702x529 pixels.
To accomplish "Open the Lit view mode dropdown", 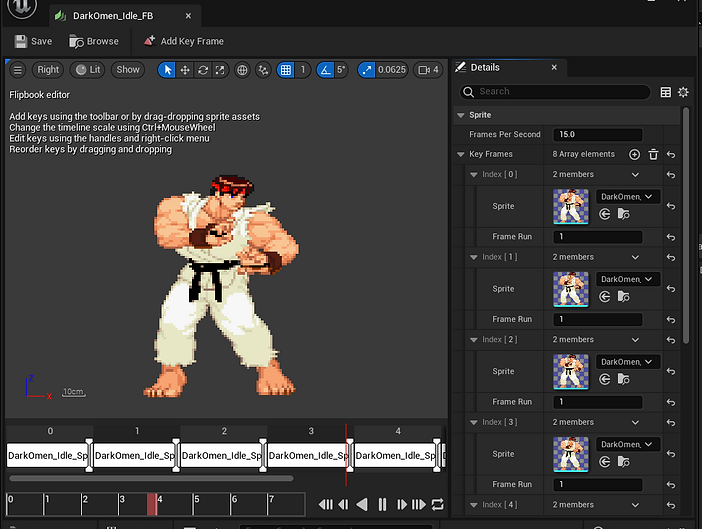I will coord(88,70).
